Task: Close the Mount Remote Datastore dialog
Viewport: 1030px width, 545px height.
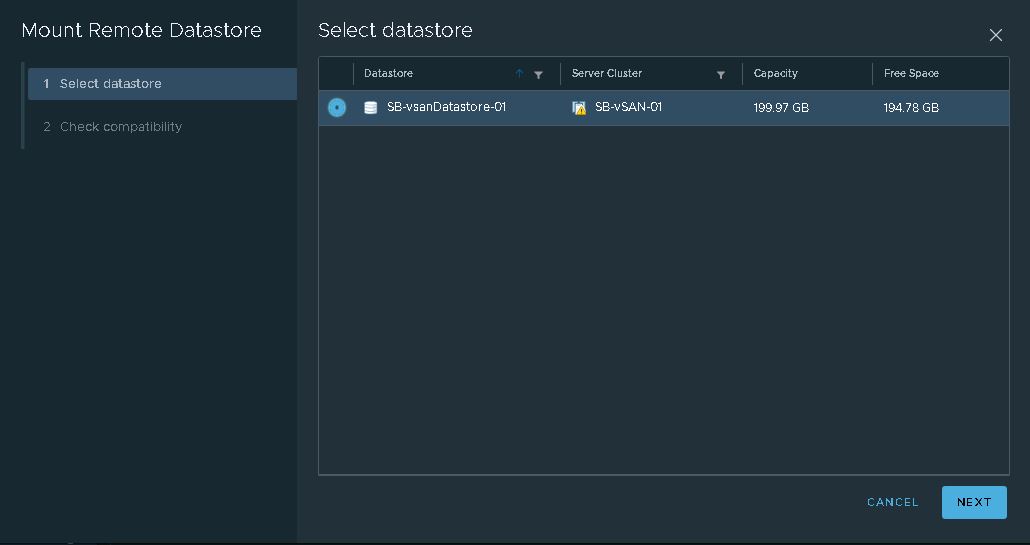Action: (995, 35)
